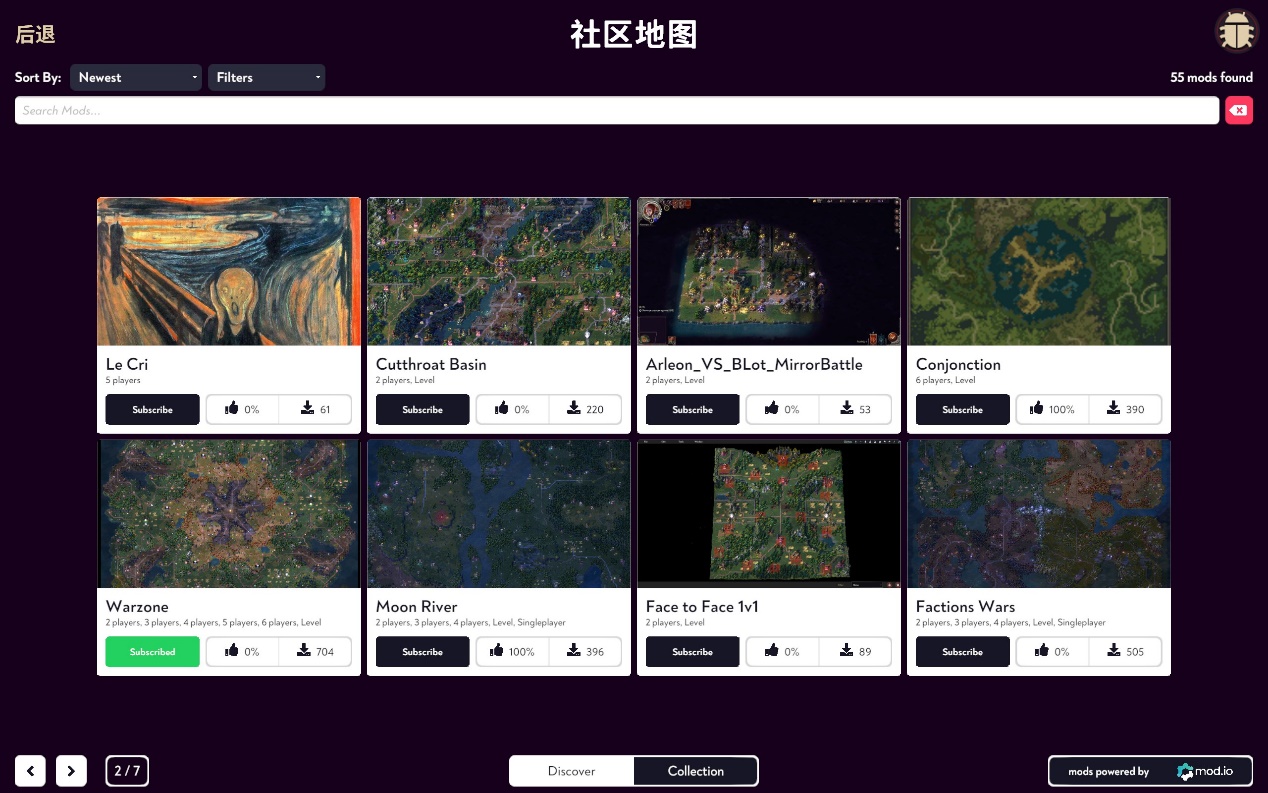
Task: Subscribe to the Conjonction map
Action: tap(963, 409)
